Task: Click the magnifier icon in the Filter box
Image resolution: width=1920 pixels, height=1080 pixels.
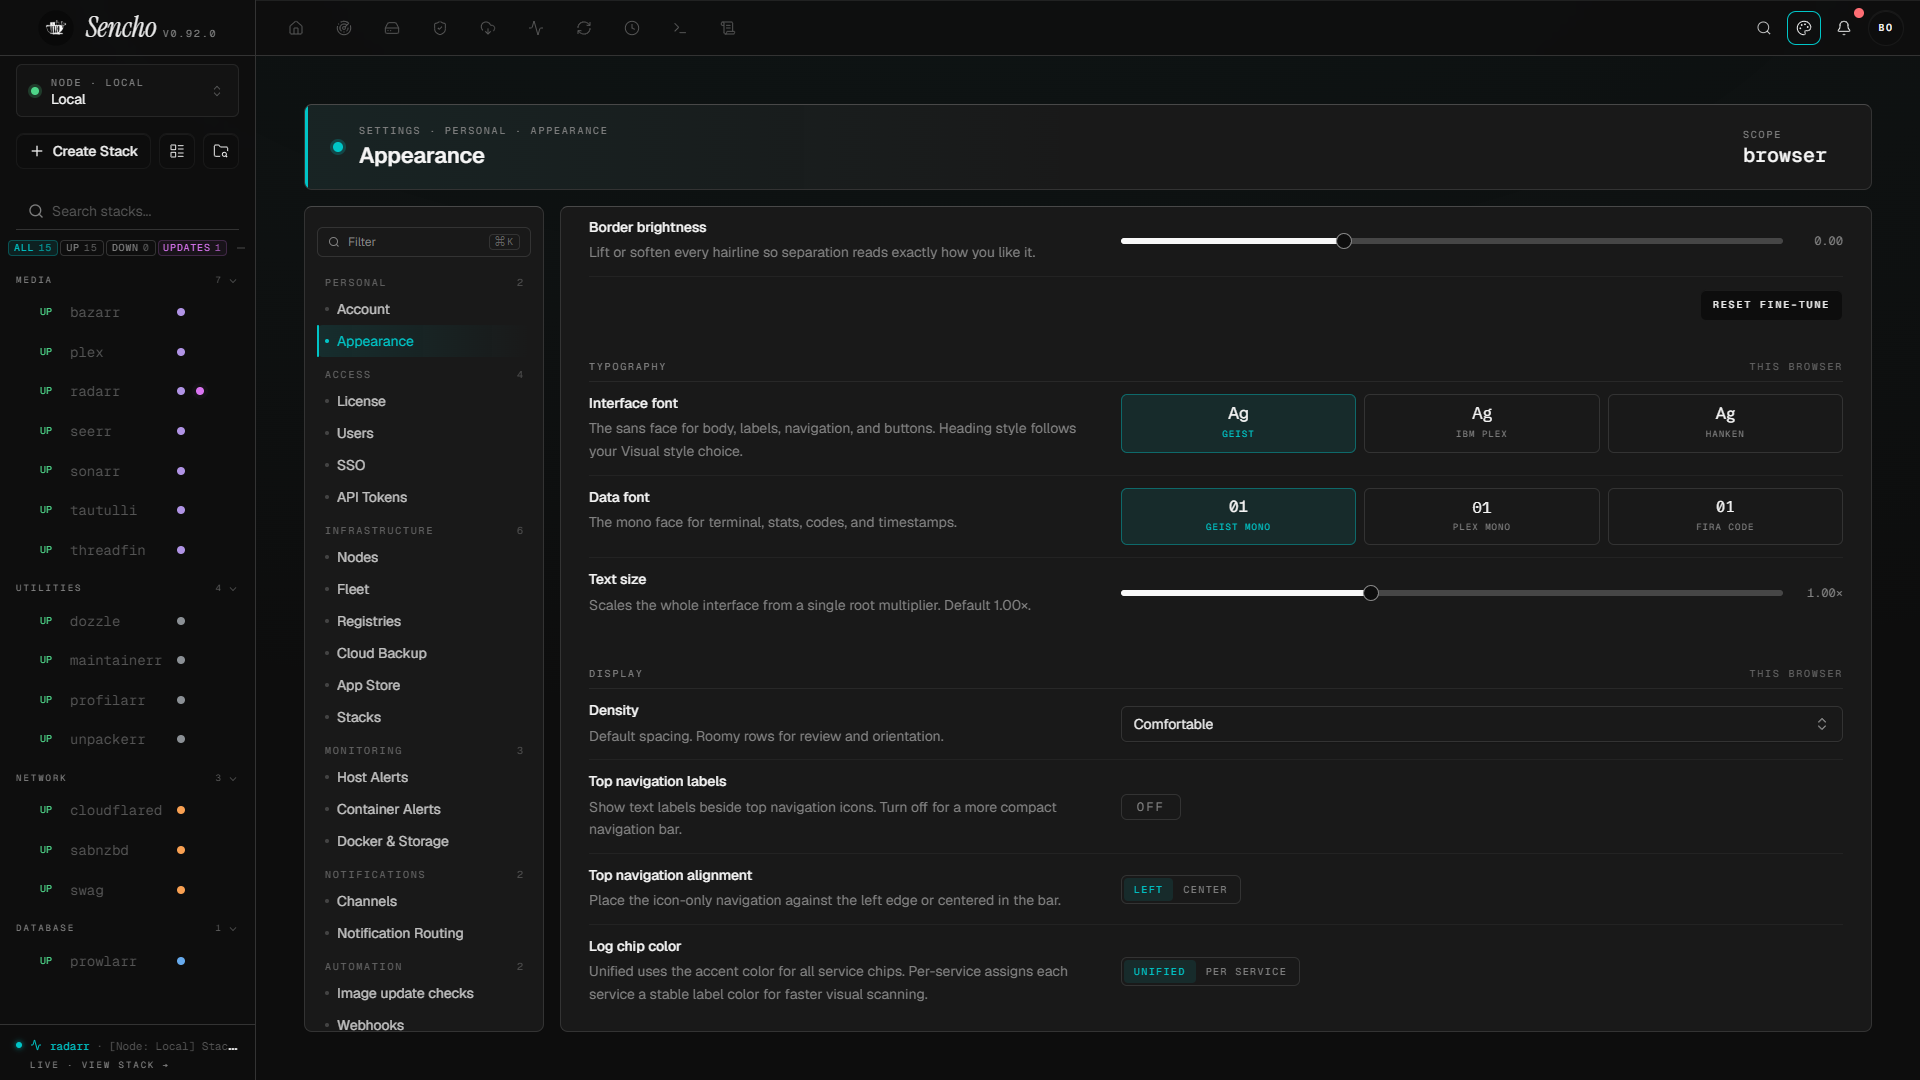Action: 334,242
